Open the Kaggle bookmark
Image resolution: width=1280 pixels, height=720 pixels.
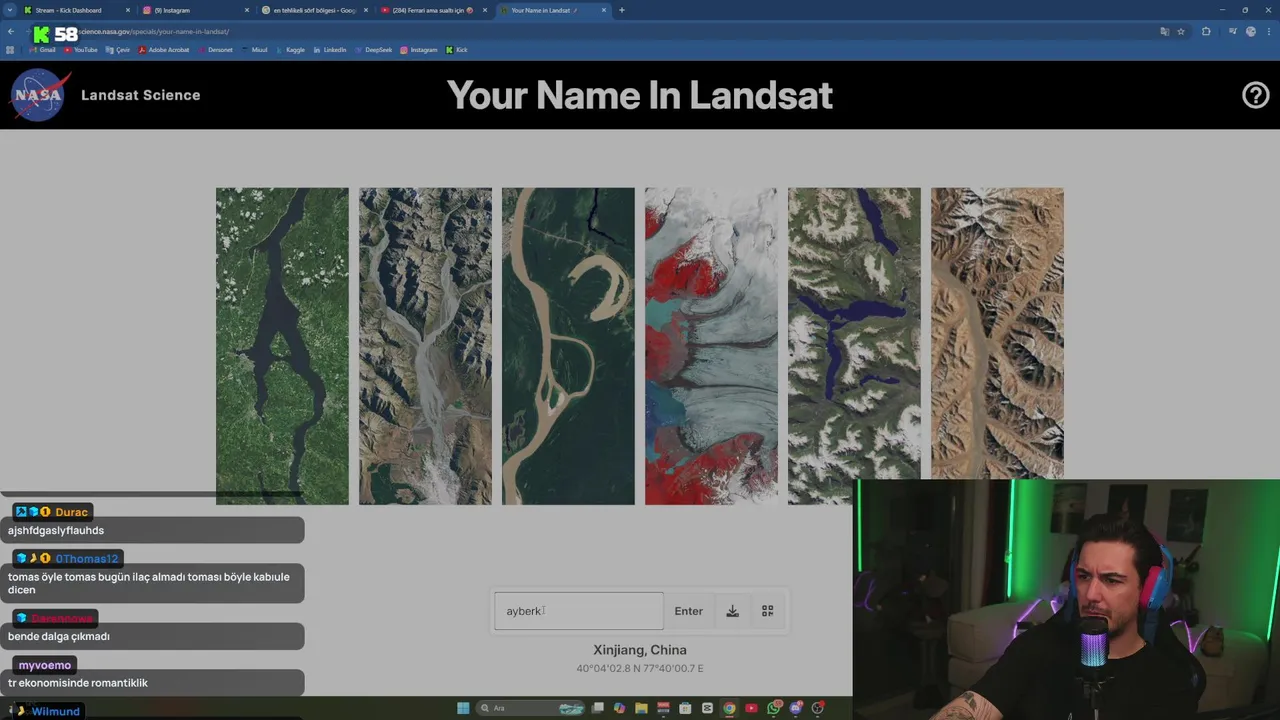pyautogui.click(x=290, y=49)
